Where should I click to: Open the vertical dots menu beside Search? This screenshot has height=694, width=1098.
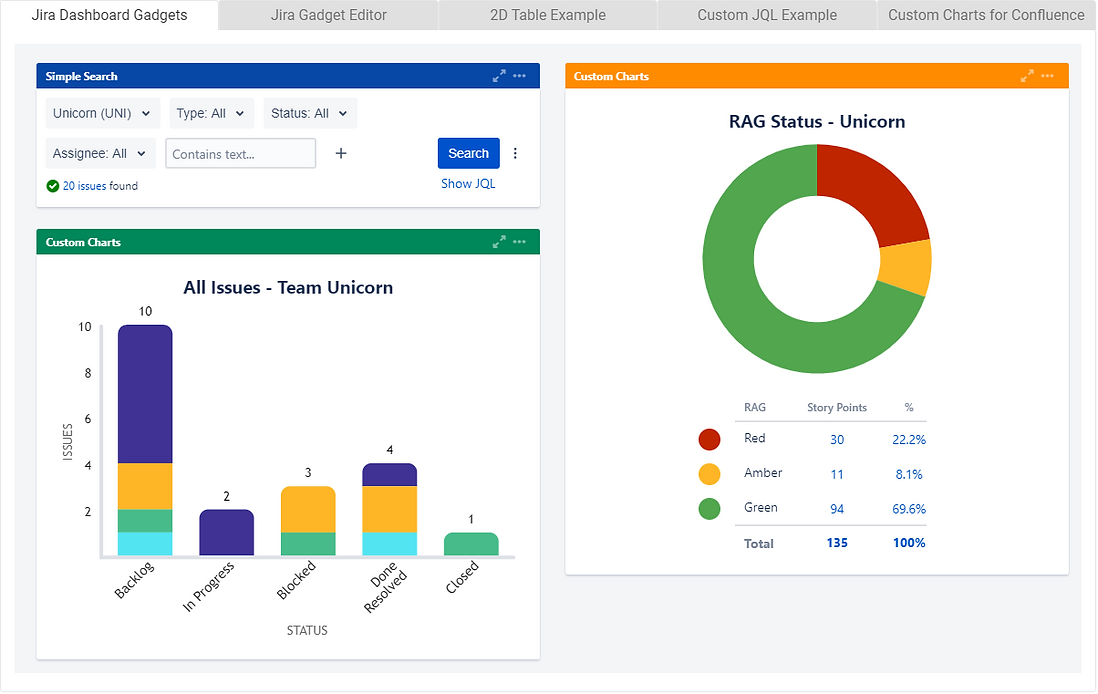click(x=515, y=153)
